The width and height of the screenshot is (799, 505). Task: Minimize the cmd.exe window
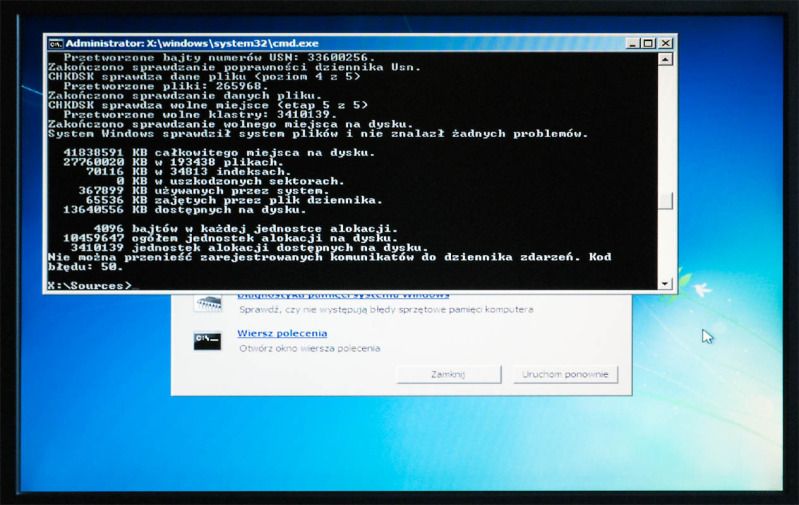(632, 43)
